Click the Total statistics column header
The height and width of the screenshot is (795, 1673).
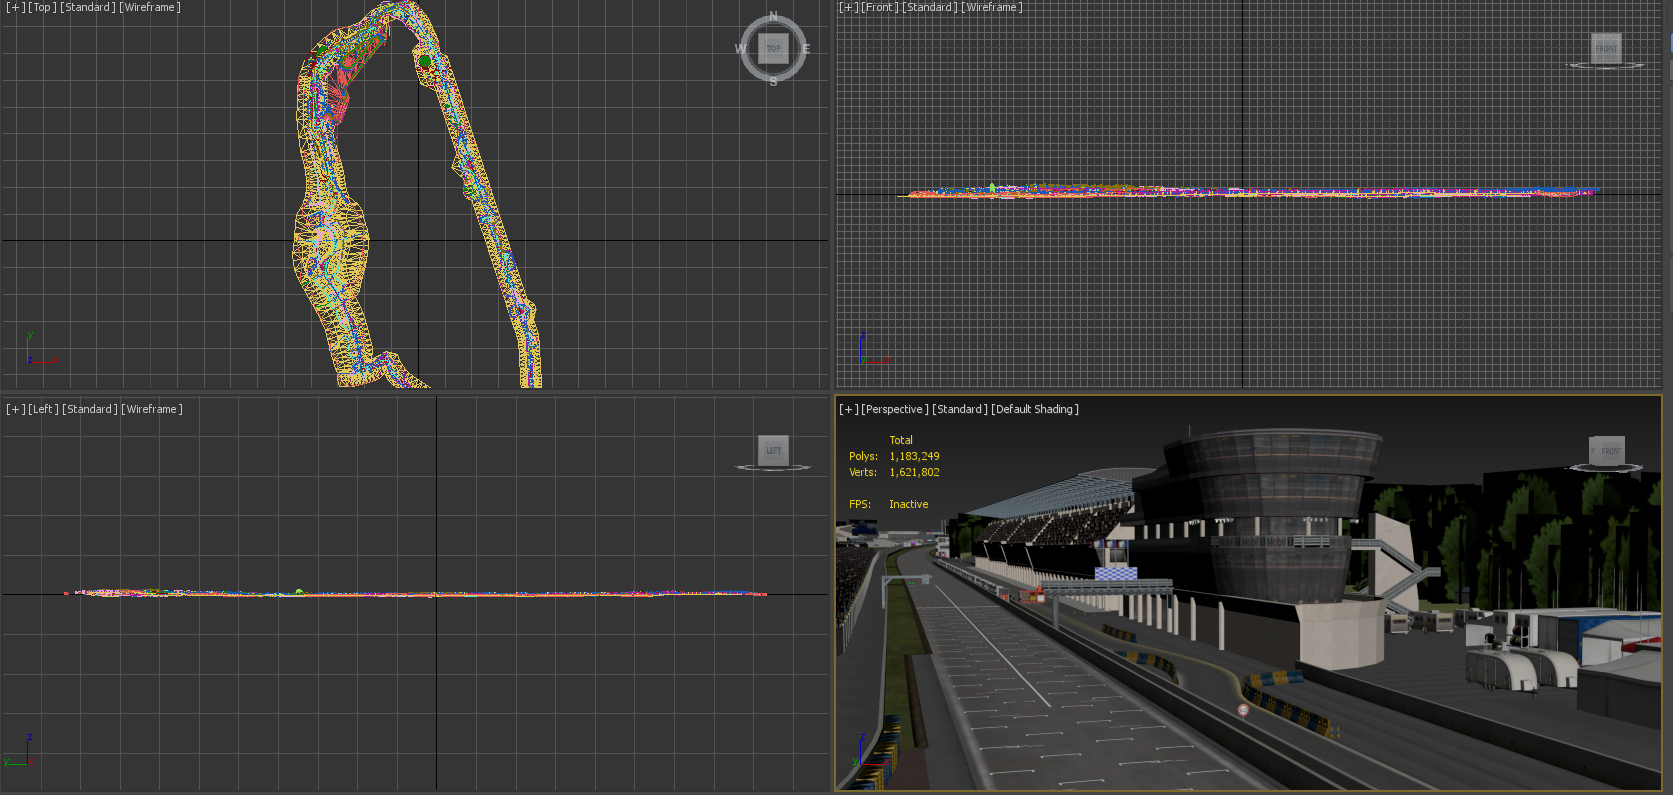point(901,440)
